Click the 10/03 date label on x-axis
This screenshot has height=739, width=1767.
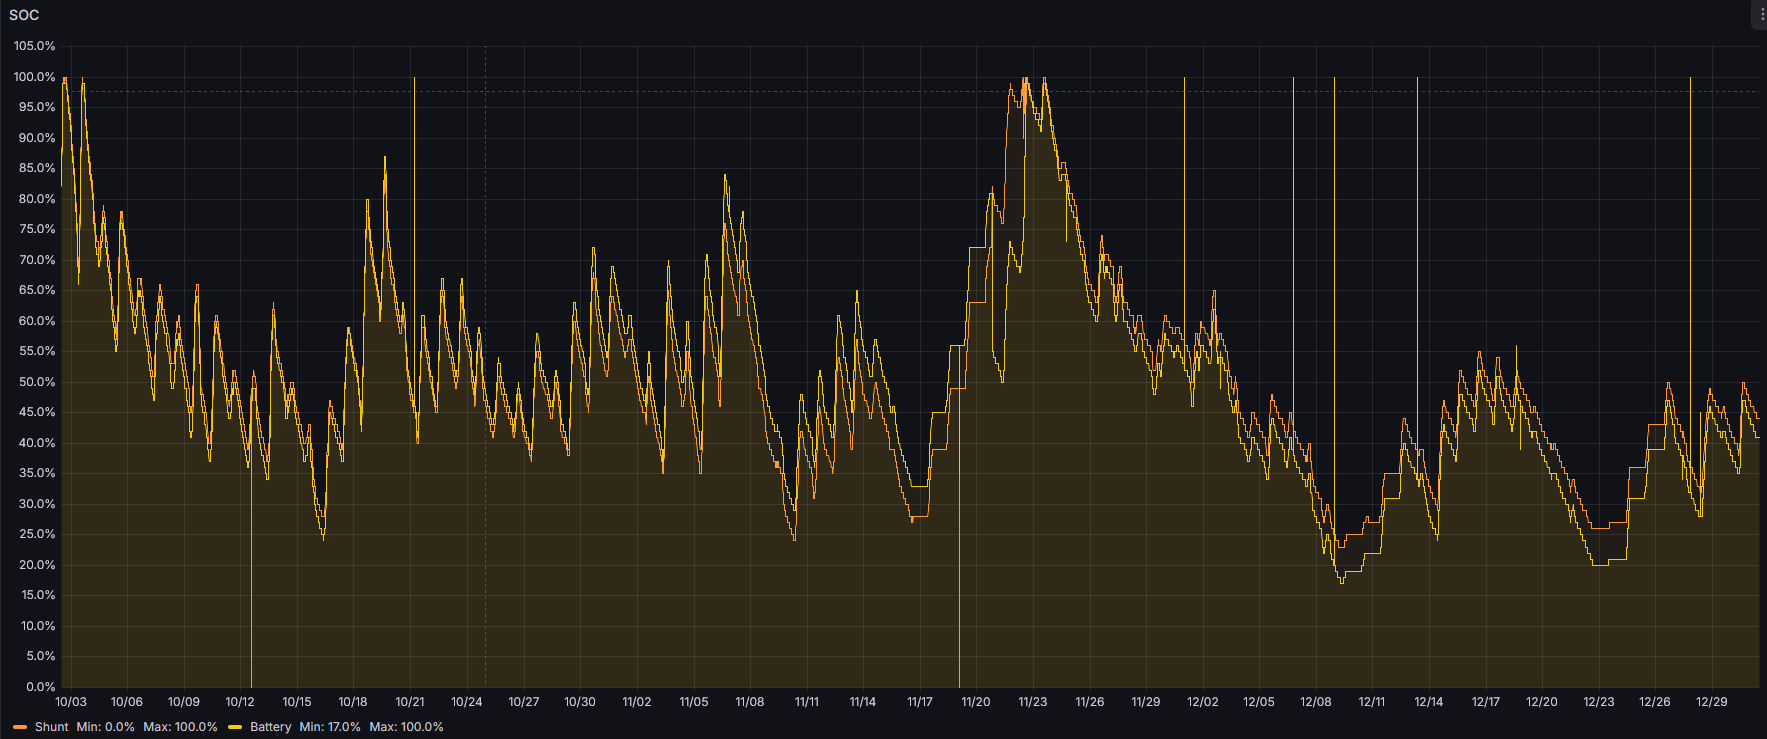[71, 702]
